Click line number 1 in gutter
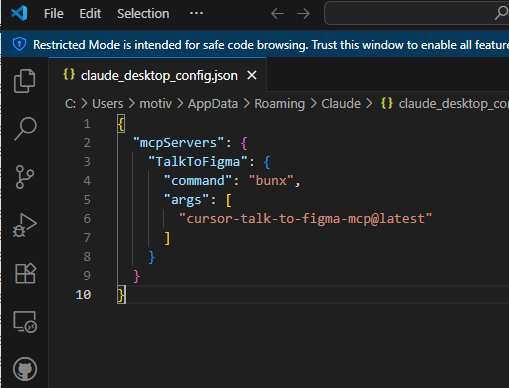 click(x=87, y=124)
